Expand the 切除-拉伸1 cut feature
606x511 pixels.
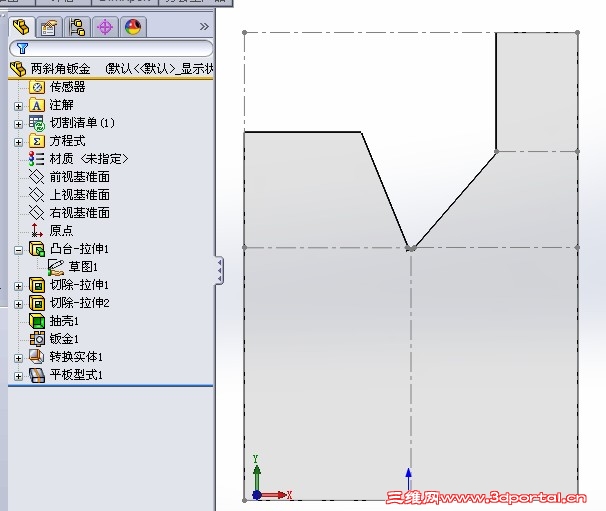click(x=18, y=286)
